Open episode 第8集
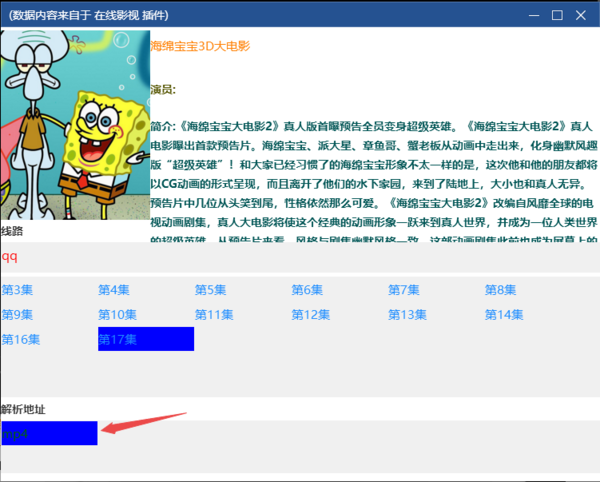The width and height of the screenshot is (600, 482). coord(500,290)
